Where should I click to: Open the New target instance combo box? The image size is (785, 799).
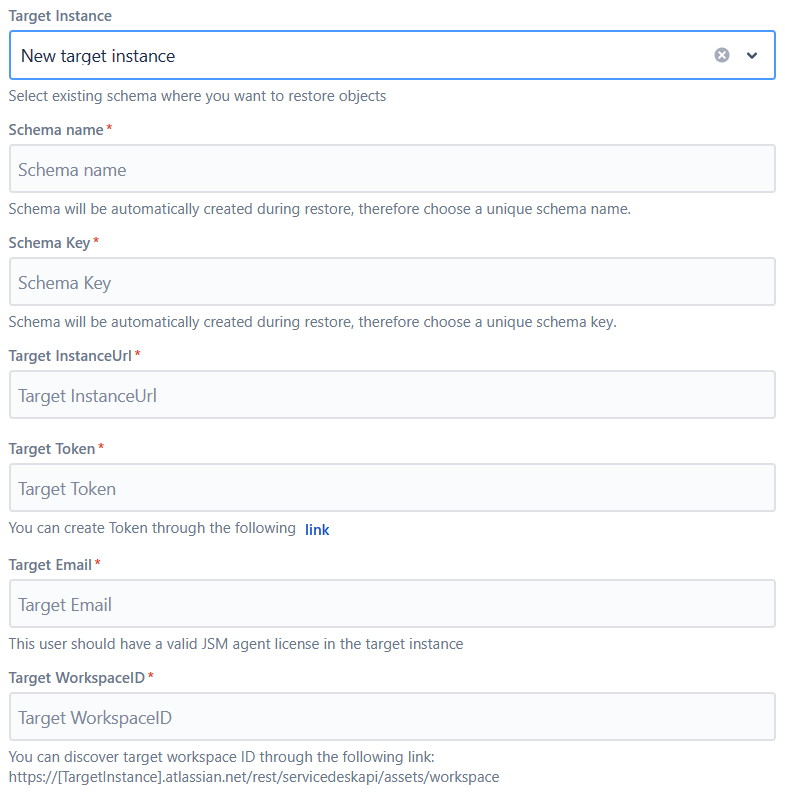392,55
